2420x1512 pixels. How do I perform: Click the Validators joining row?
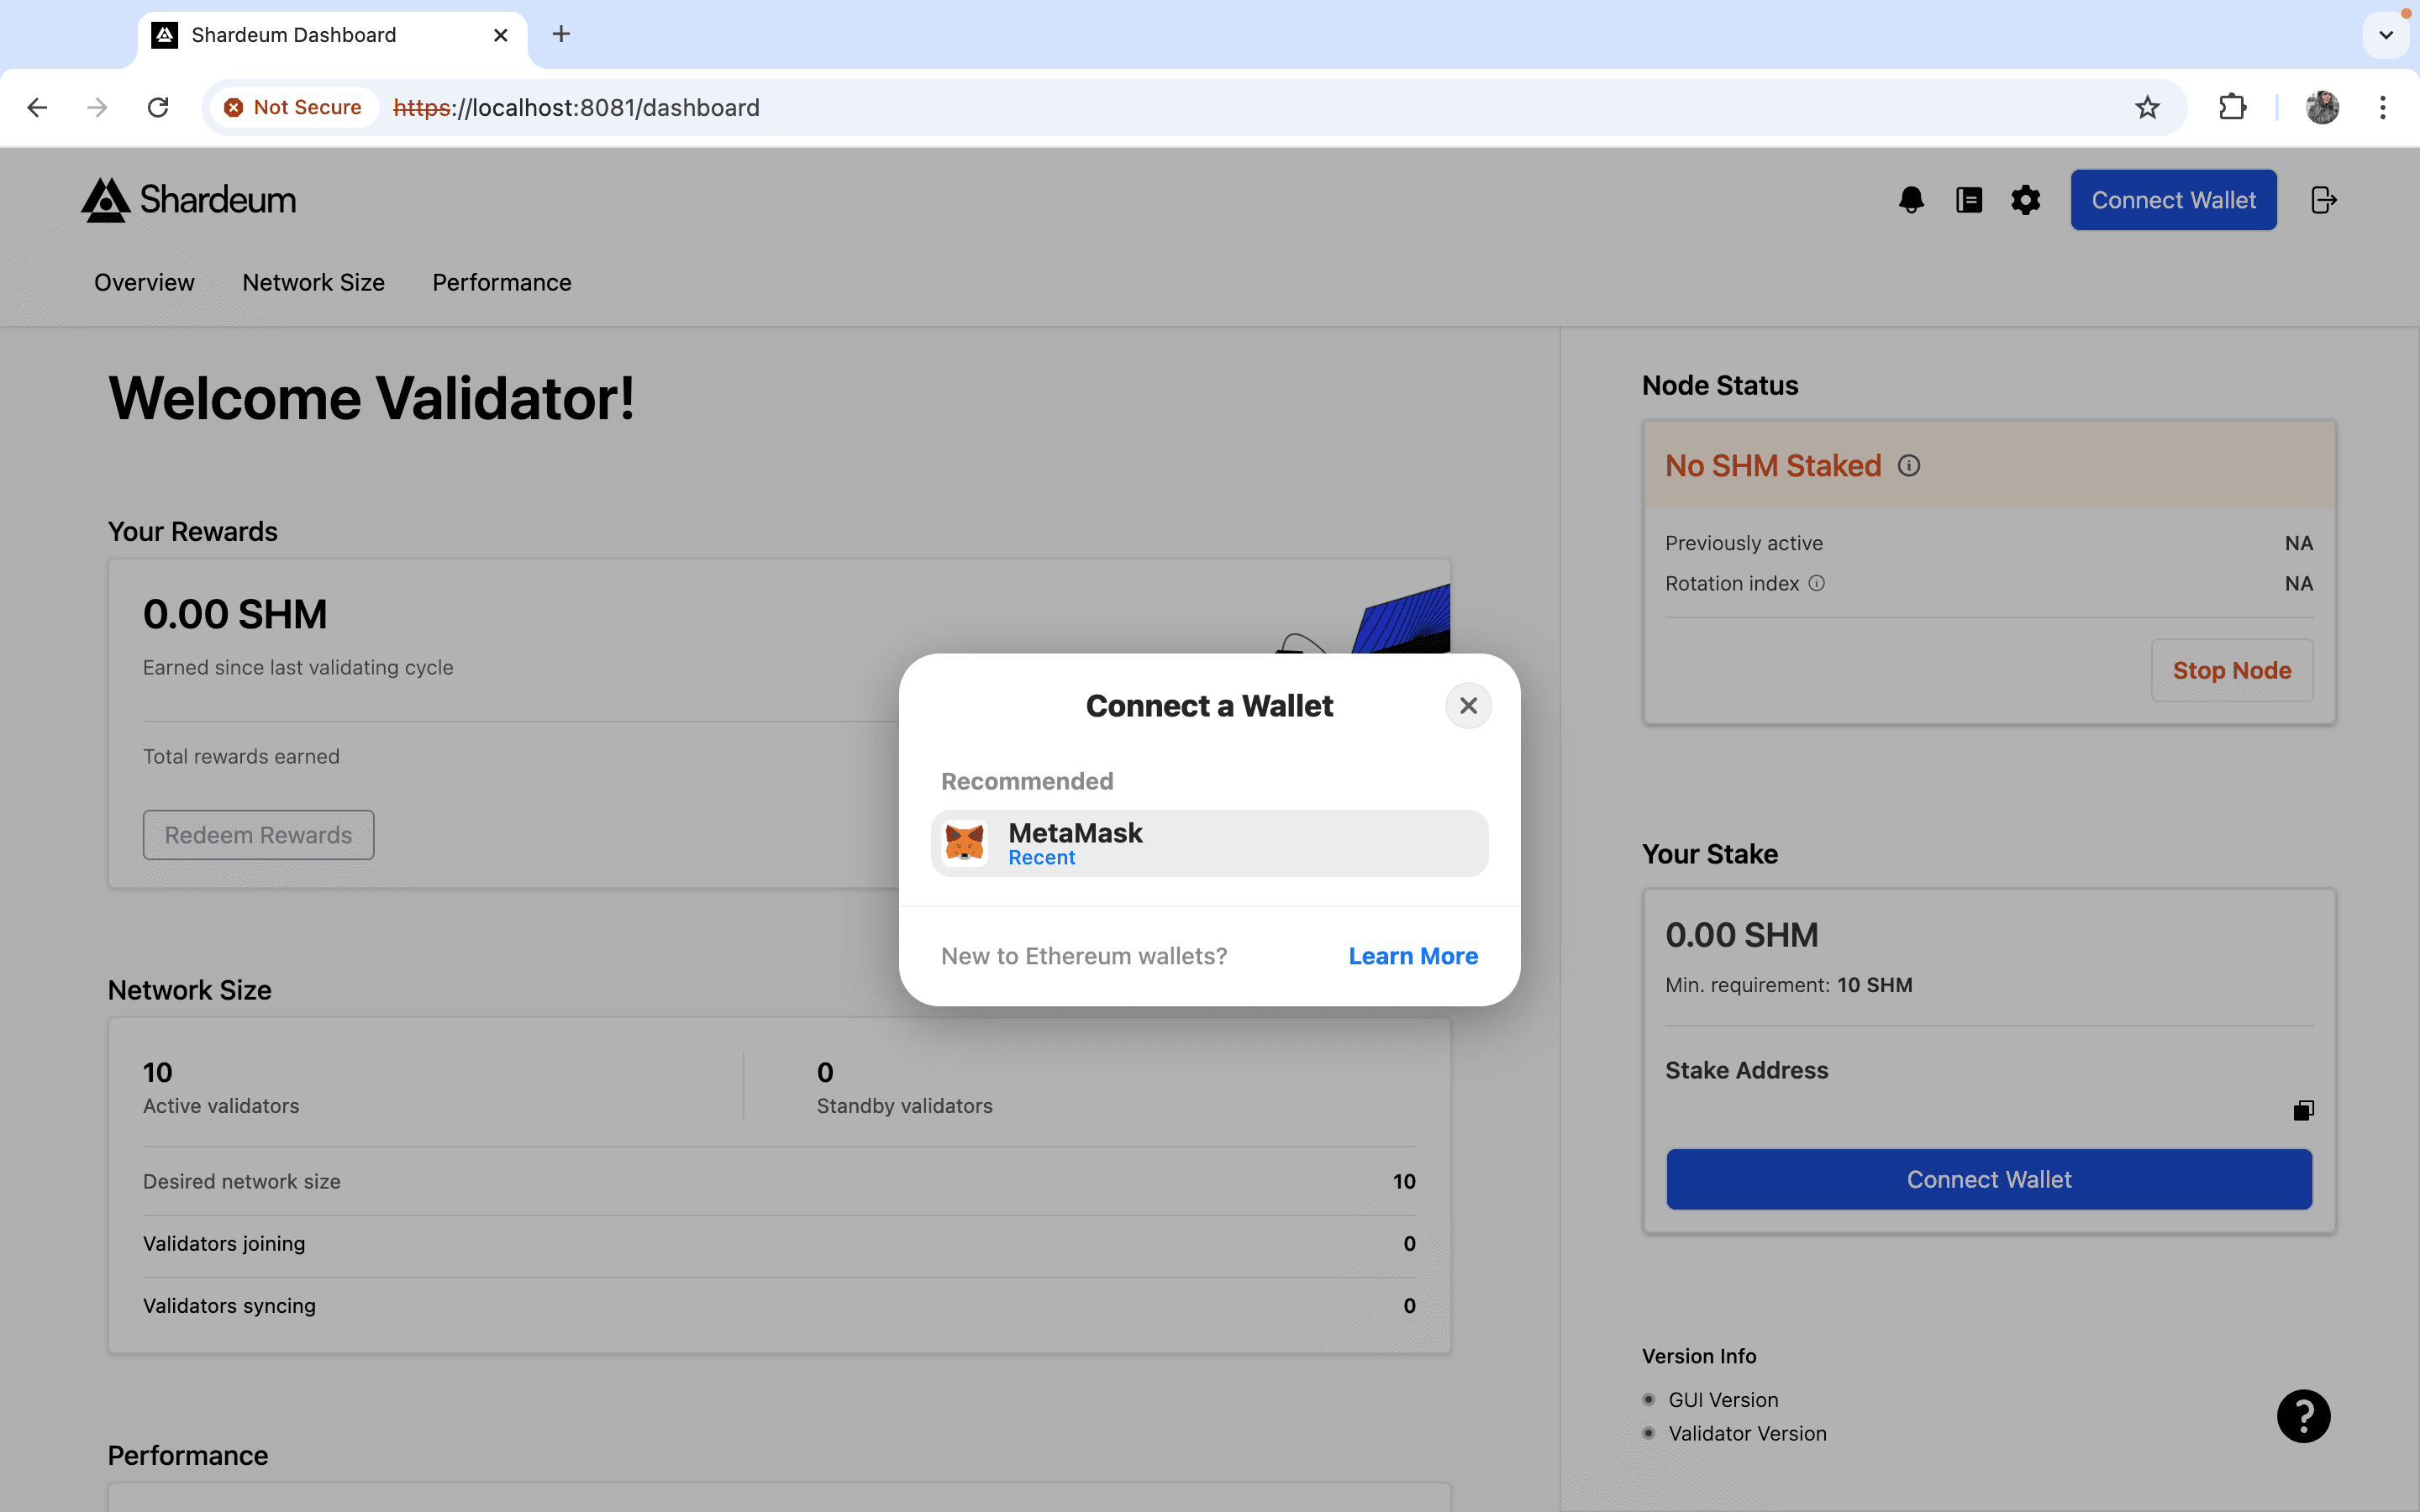[x=779, y=1244]
